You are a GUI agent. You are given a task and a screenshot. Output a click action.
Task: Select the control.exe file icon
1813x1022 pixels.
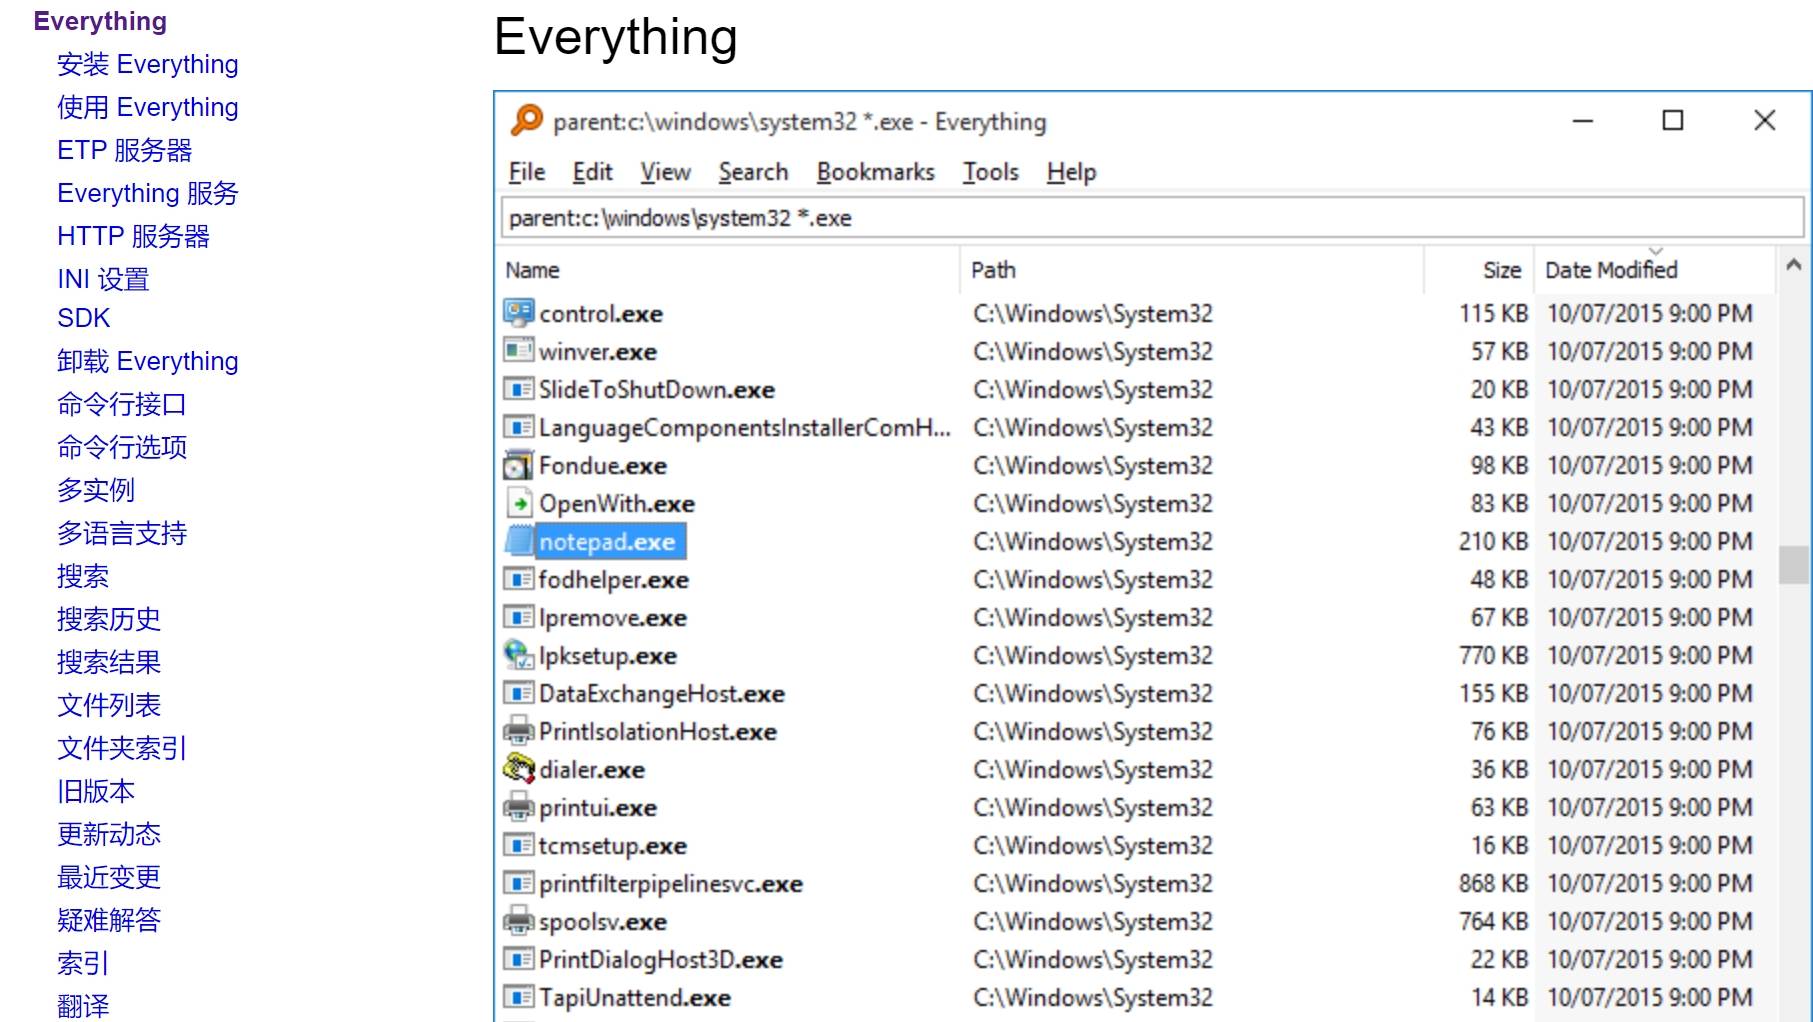pyautogui.click(x=518, y=313)
